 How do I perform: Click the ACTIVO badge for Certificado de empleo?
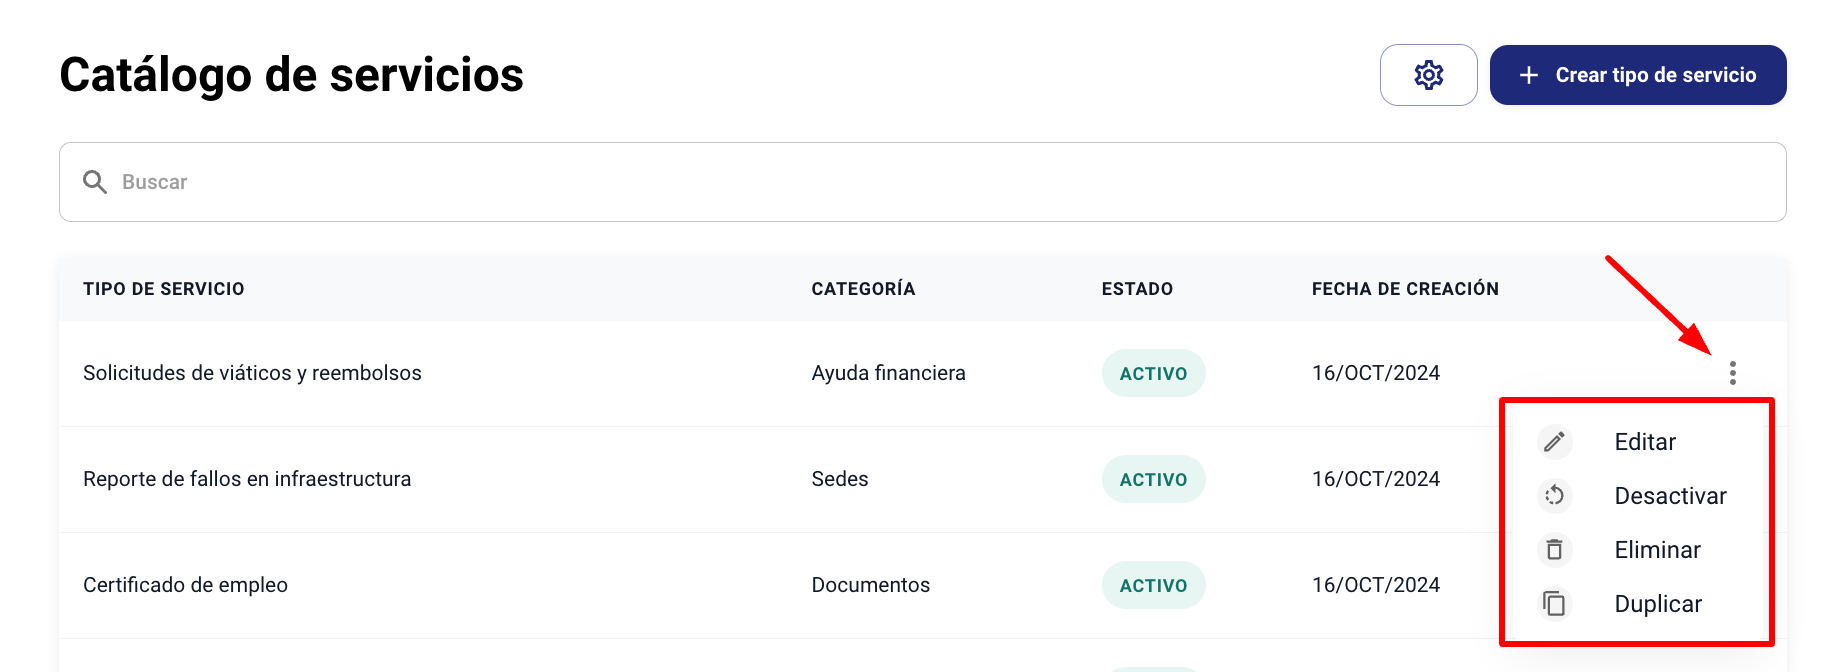[1153, 585]
